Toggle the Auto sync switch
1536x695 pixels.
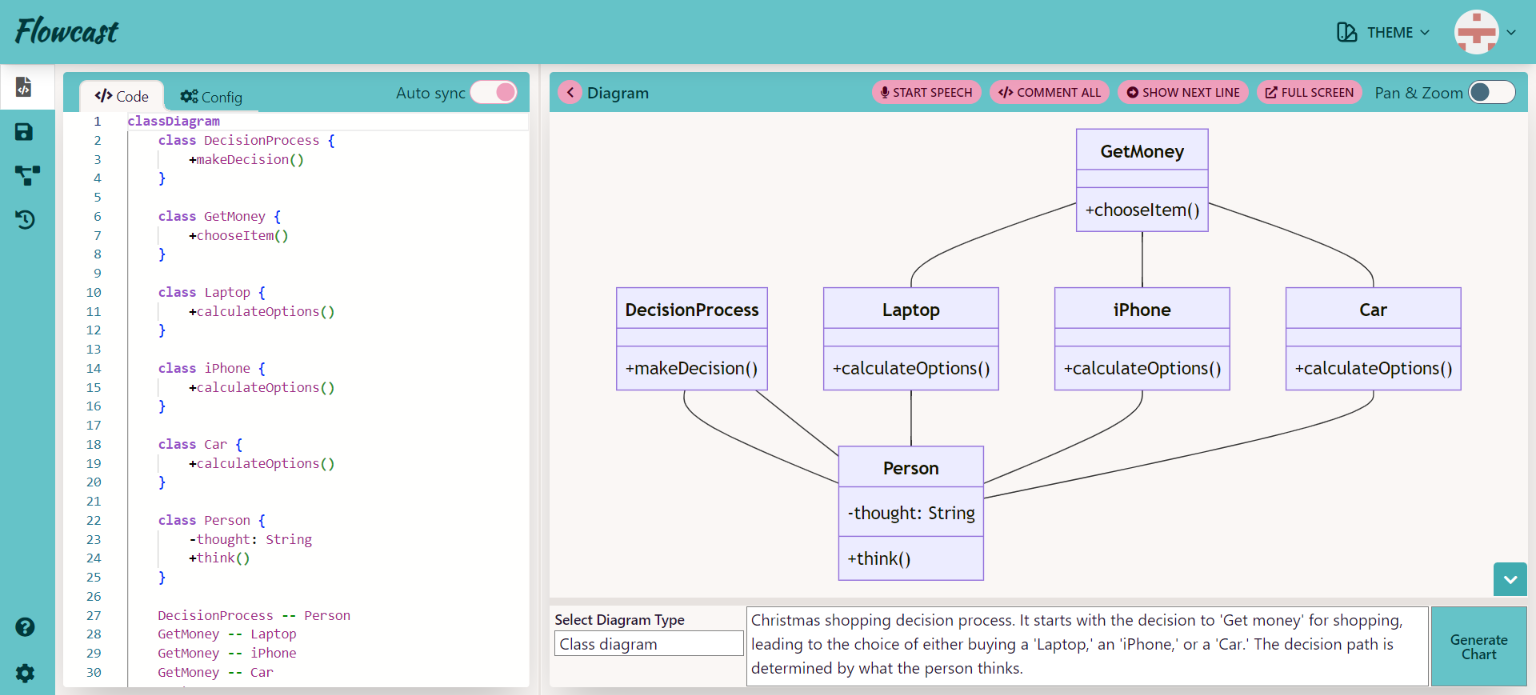tap(493, 93)
